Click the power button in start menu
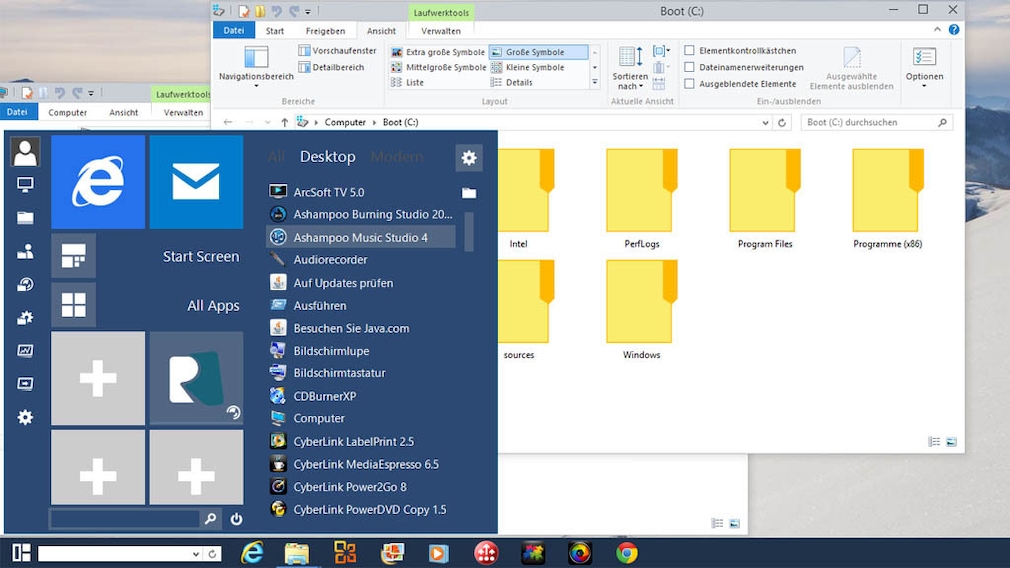 pos(236,519)
